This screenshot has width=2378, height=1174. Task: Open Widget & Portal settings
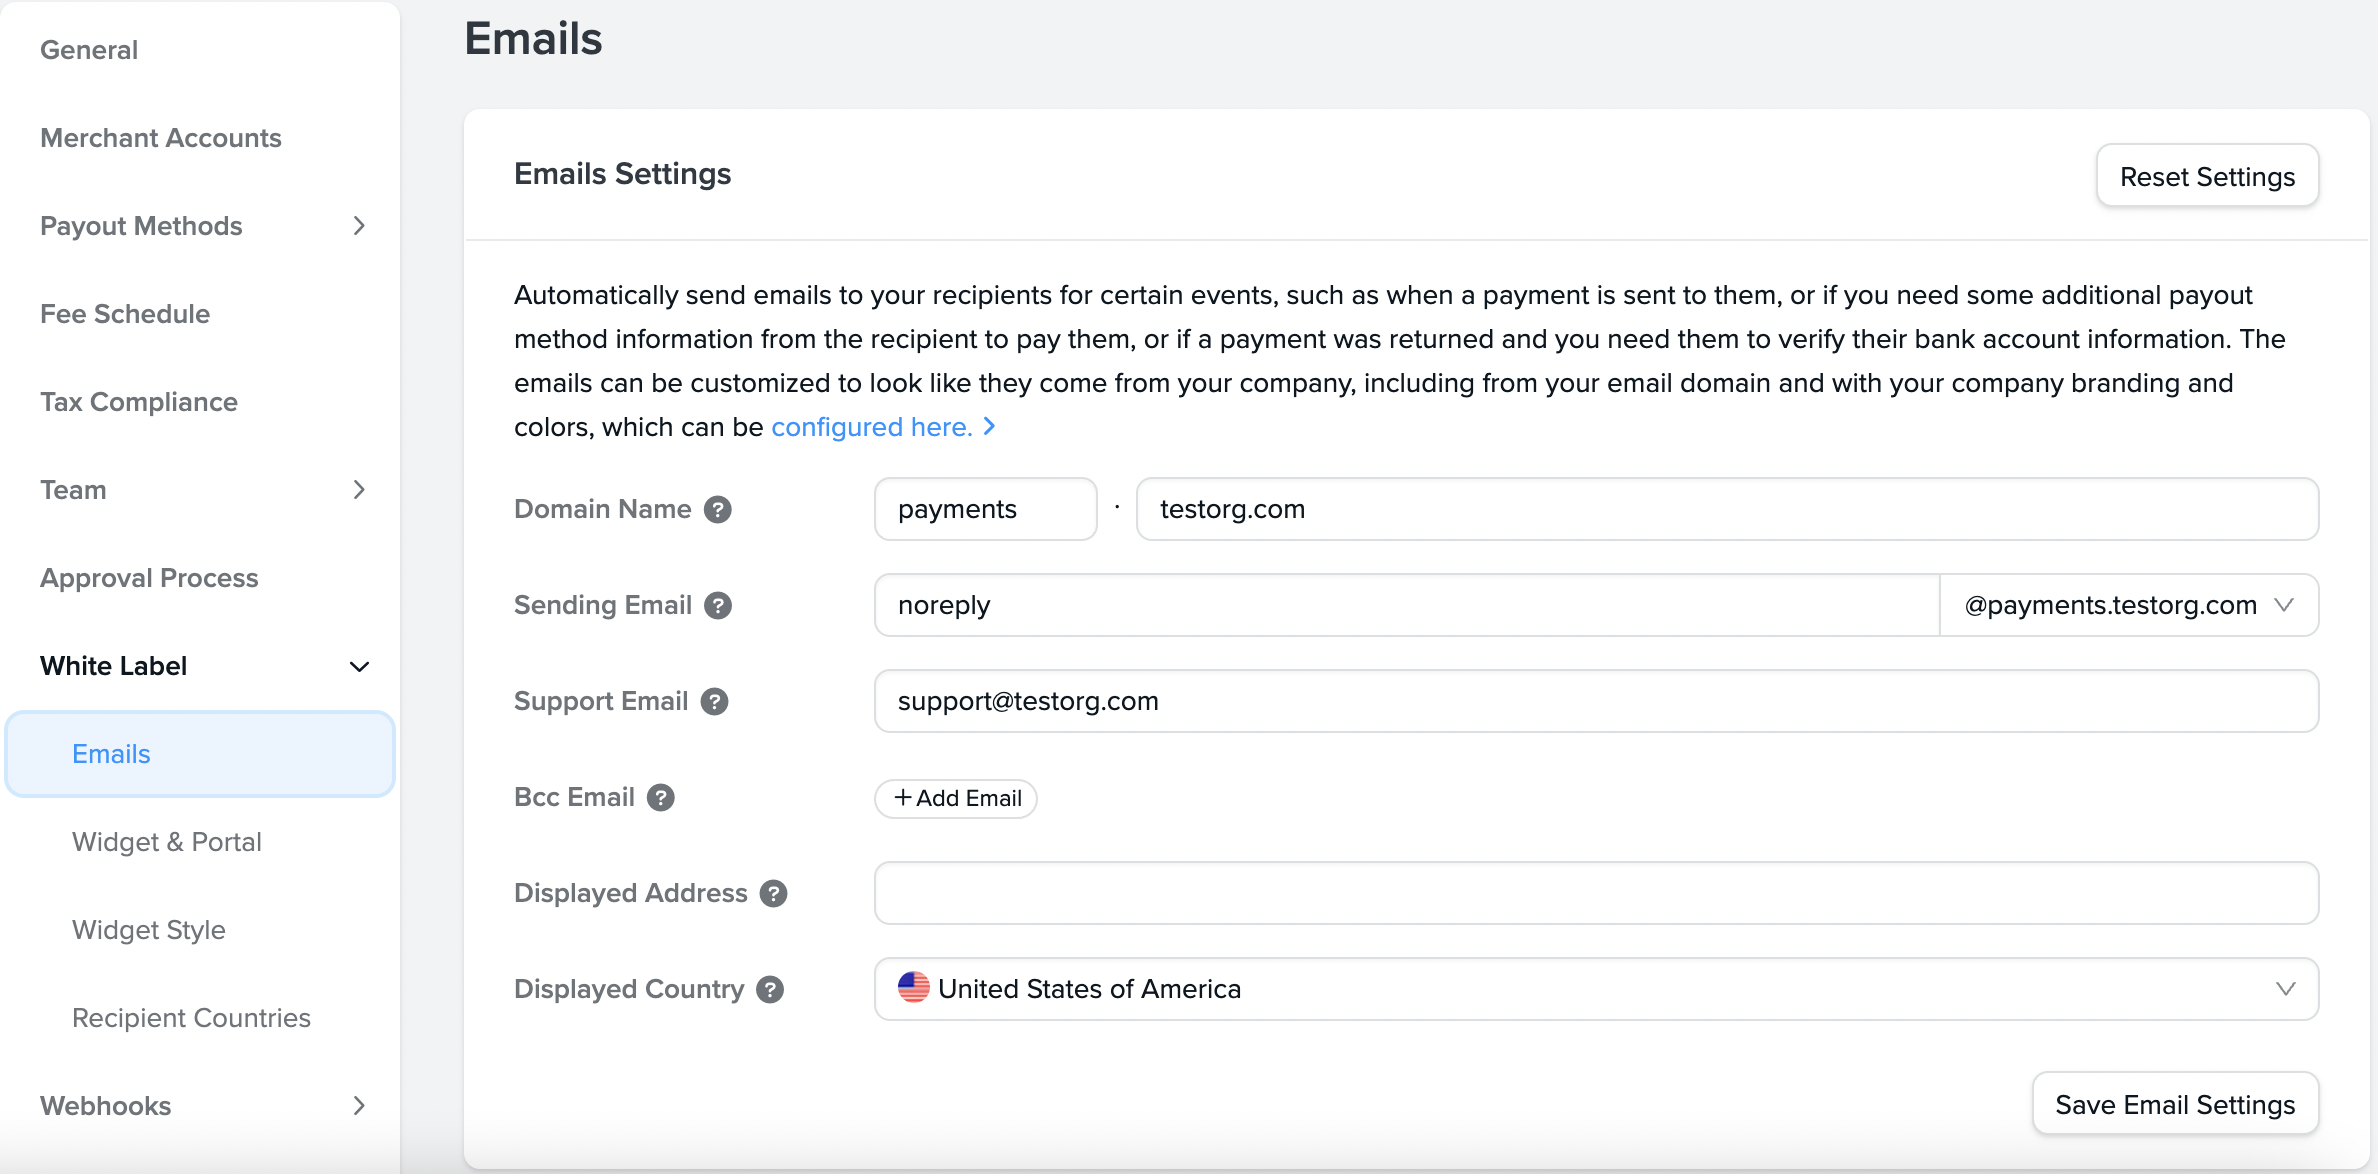[x=166, y=842]
